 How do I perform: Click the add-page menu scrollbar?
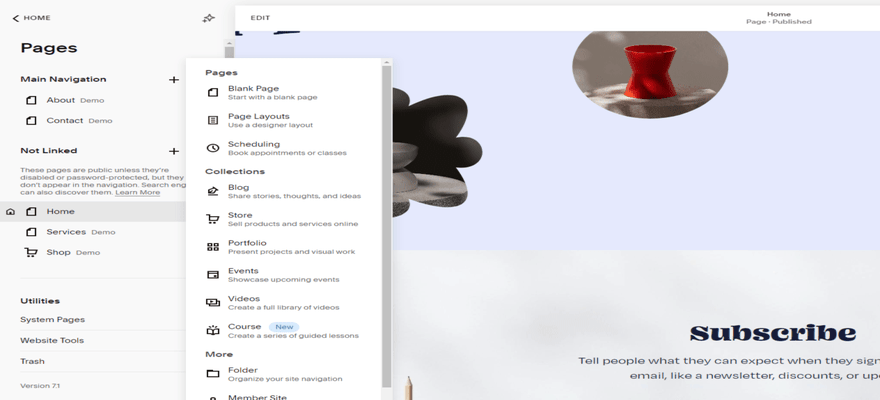coord(387,220)
